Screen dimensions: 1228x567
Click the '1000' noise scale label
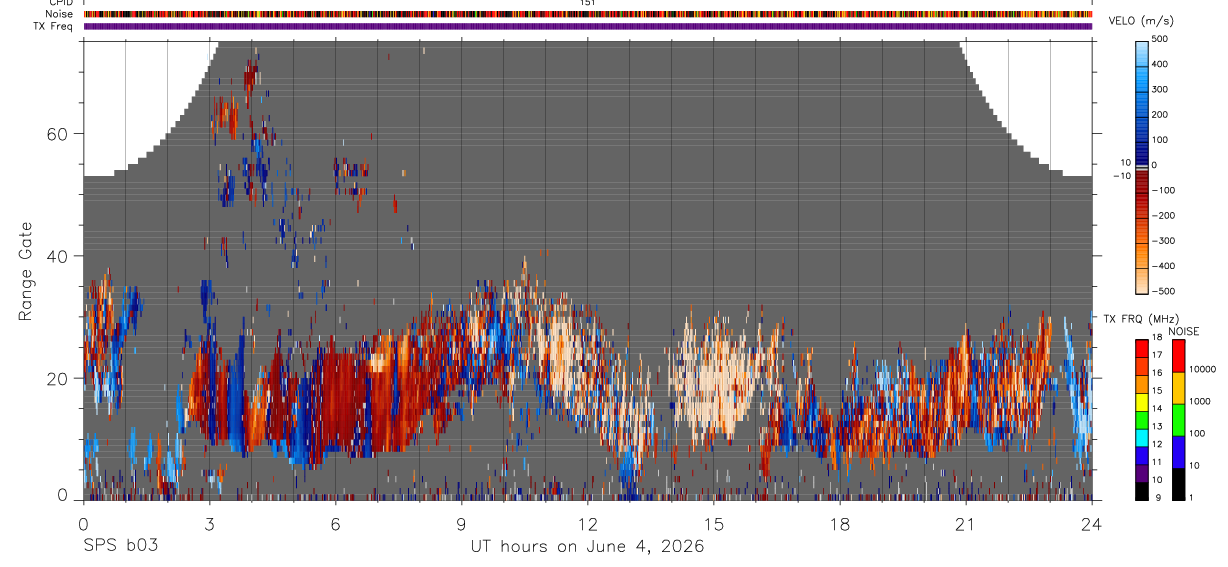coord(1201,401)
